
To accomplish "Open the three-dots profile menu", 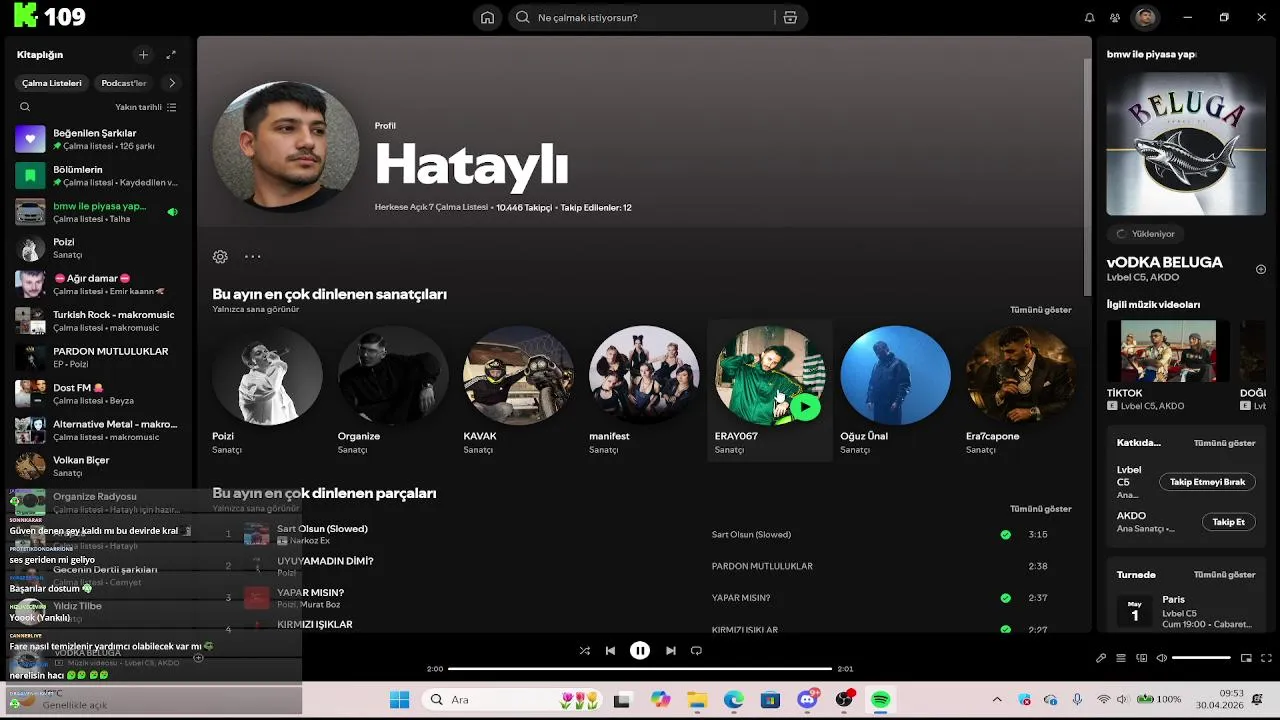I will point(253,256).
